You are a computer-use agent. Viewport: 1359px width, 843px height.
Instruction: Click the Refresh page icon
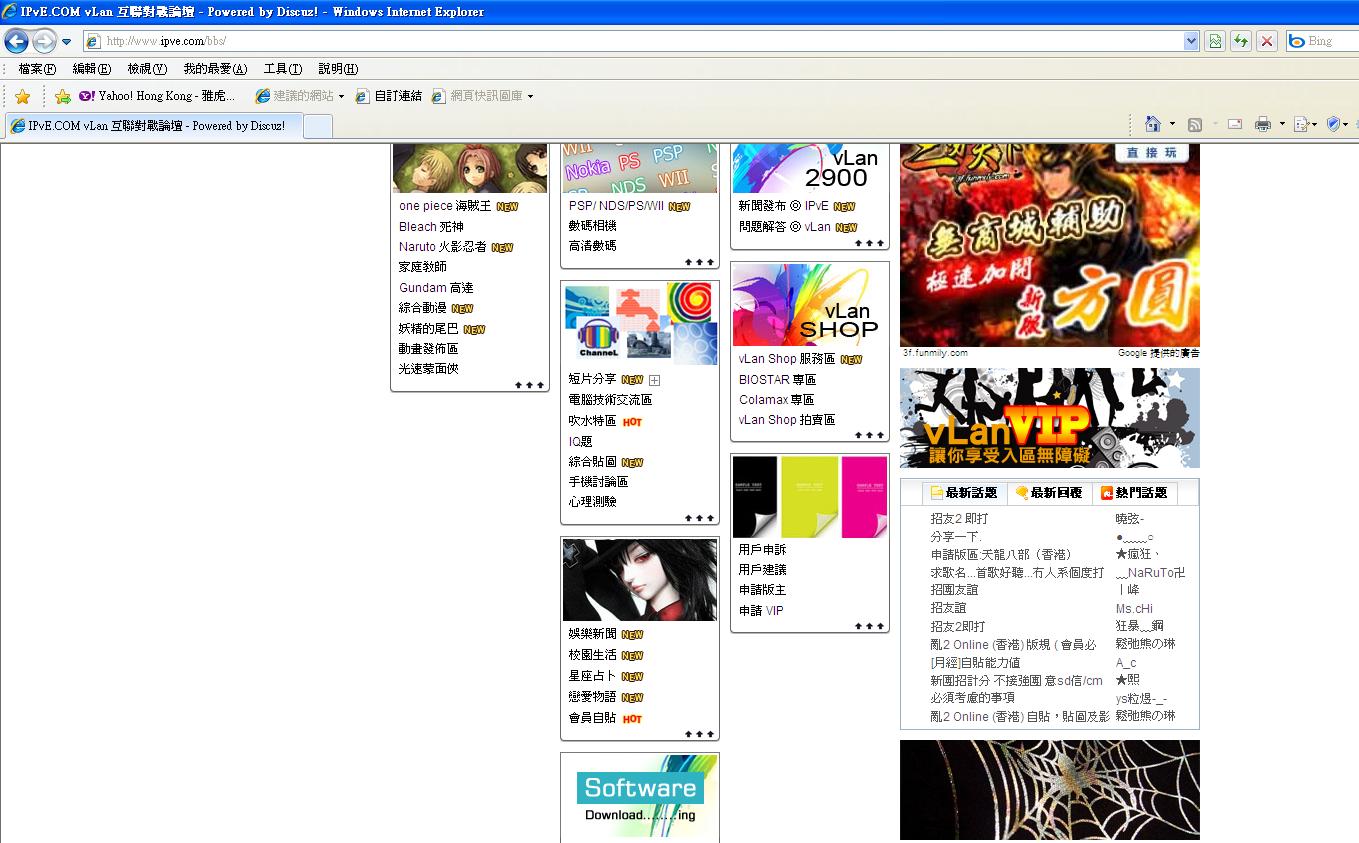coord(1241,41)
